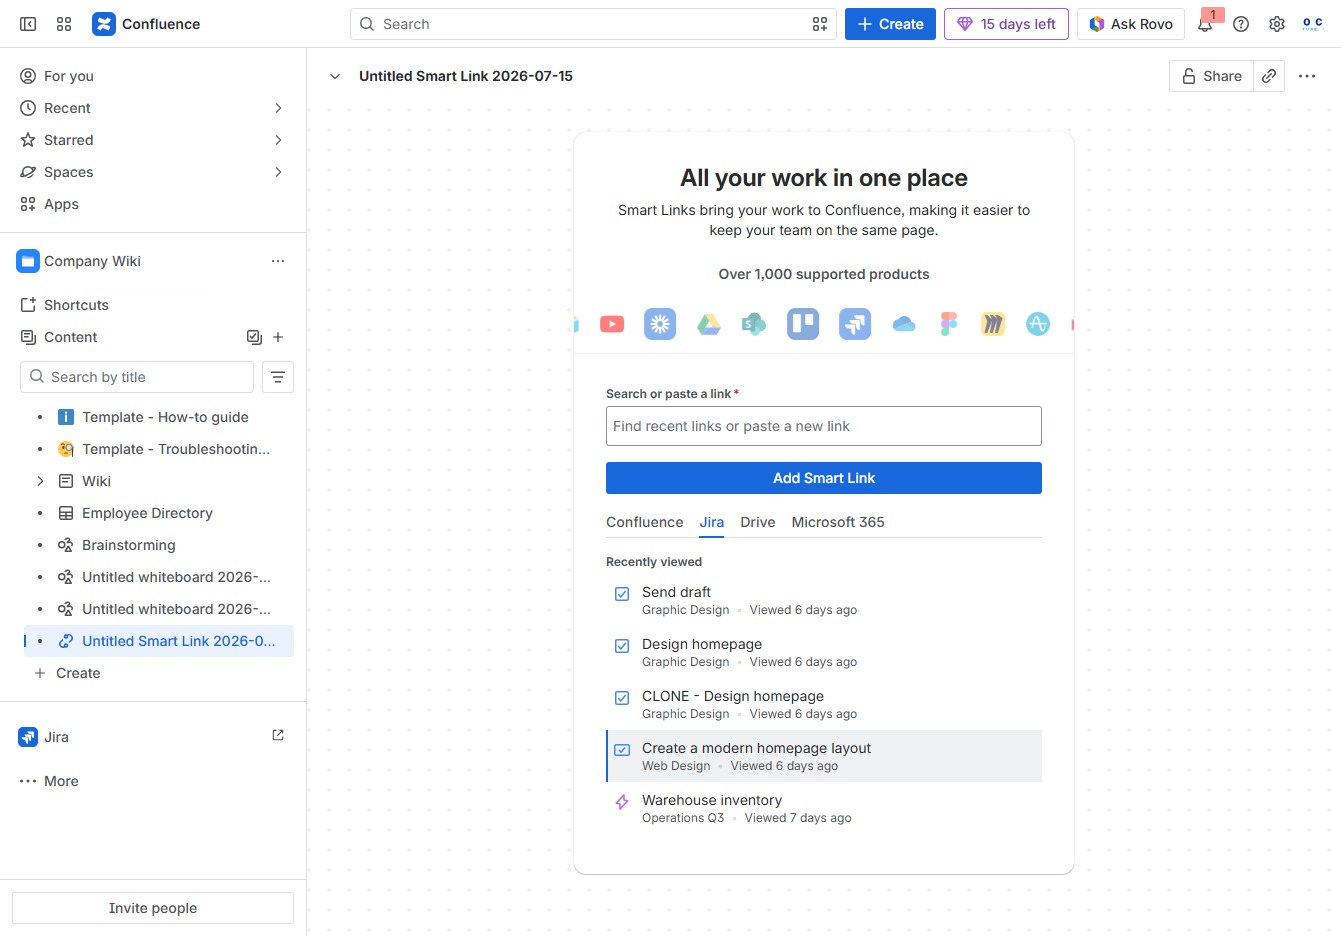Open settings gear icon
1341x936 pixels.
tap(1277, 24)
